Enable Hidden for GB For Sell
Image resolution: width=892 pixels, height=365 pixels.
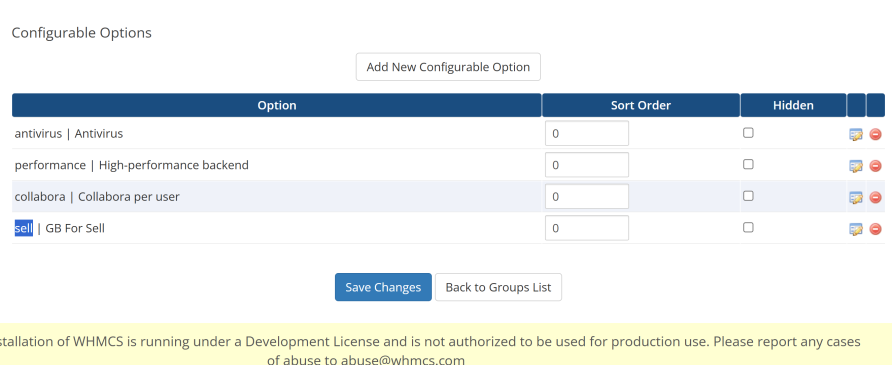[x=748, y=227]
